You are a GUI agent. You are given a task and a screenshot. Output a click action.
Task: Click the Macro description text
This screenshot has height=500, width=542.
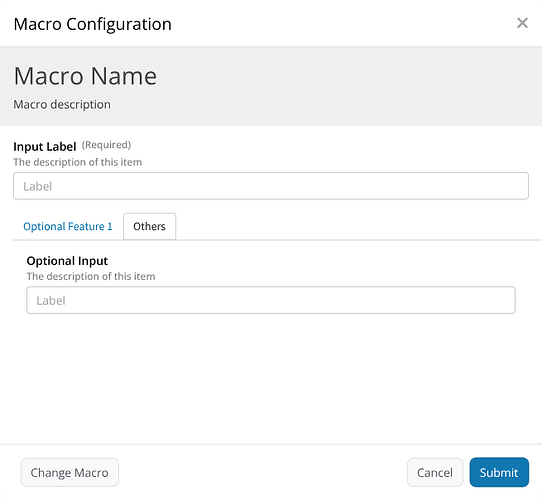click(62, 104)
